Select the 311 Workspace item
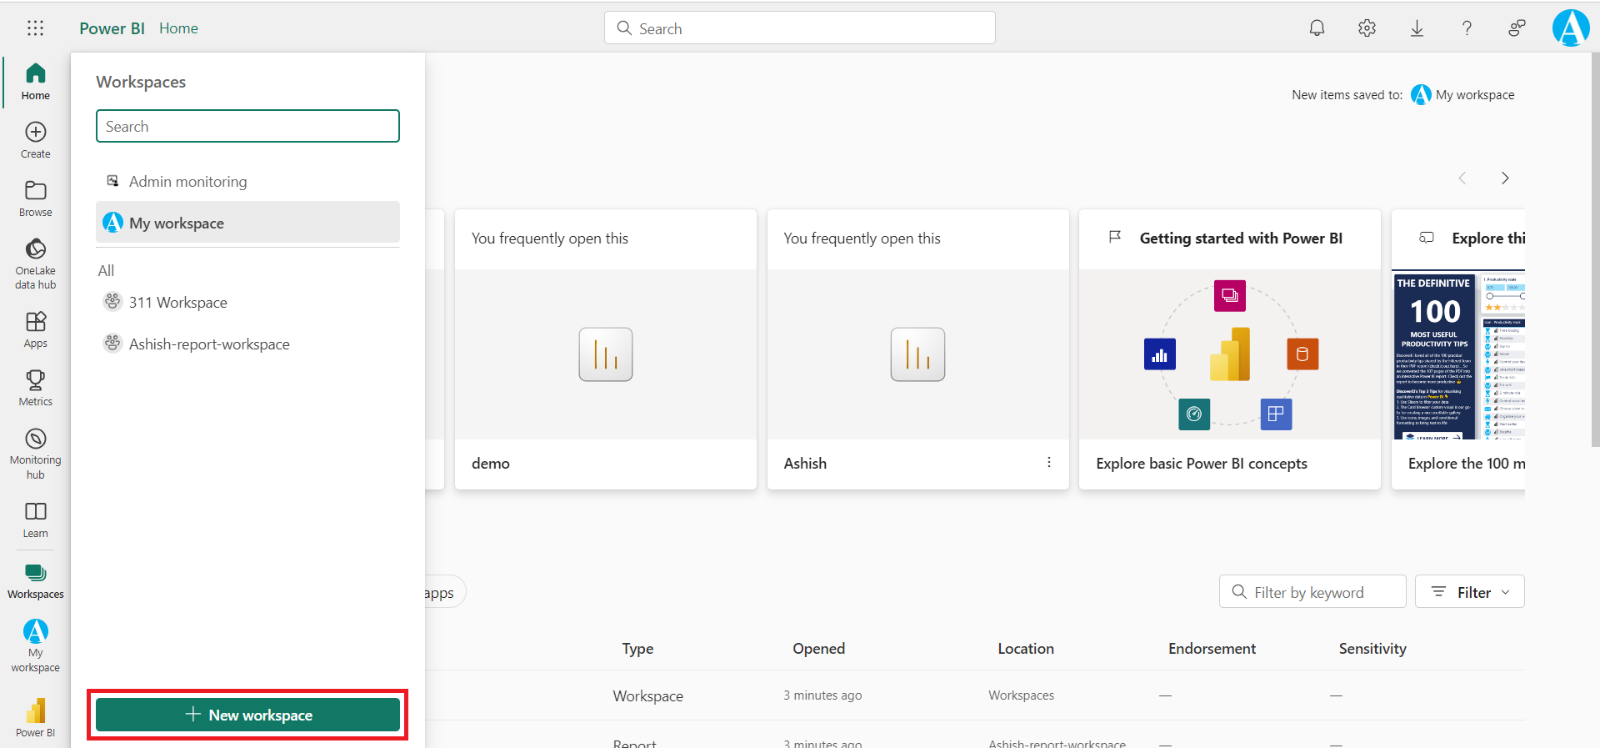1600x748 pixels. pyautogui.click(x=178, y=302)
